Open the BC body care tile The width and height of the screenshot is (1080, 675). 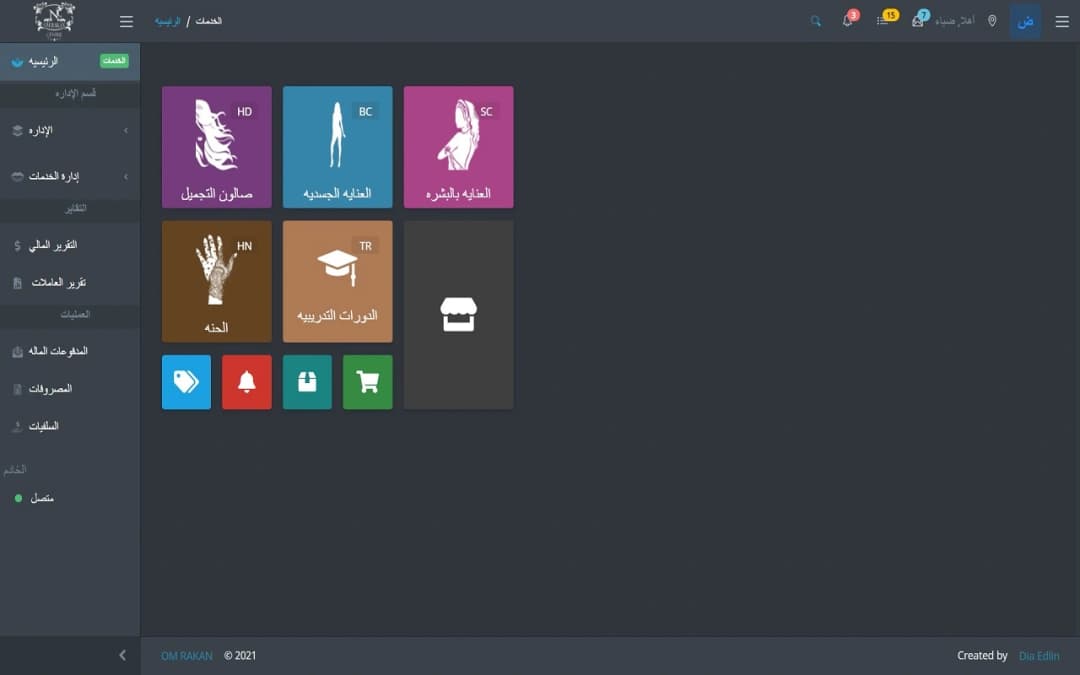click(x=337, y=147)
